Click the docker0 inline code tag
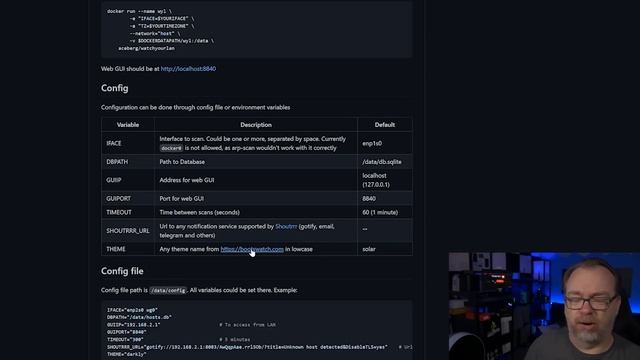Screen dimensions: 640x360 (x=171, y=148)
